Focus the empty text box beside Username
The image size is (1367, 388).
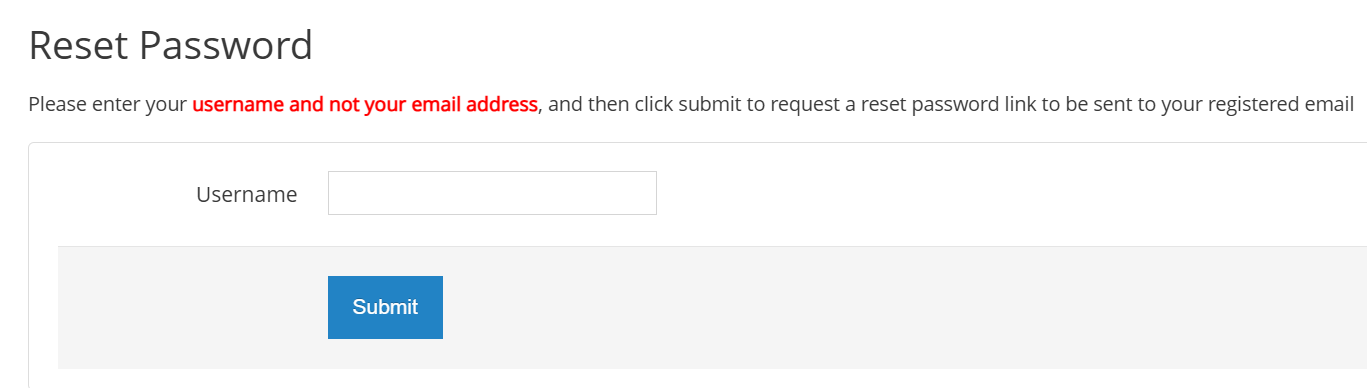click(492, 193)
